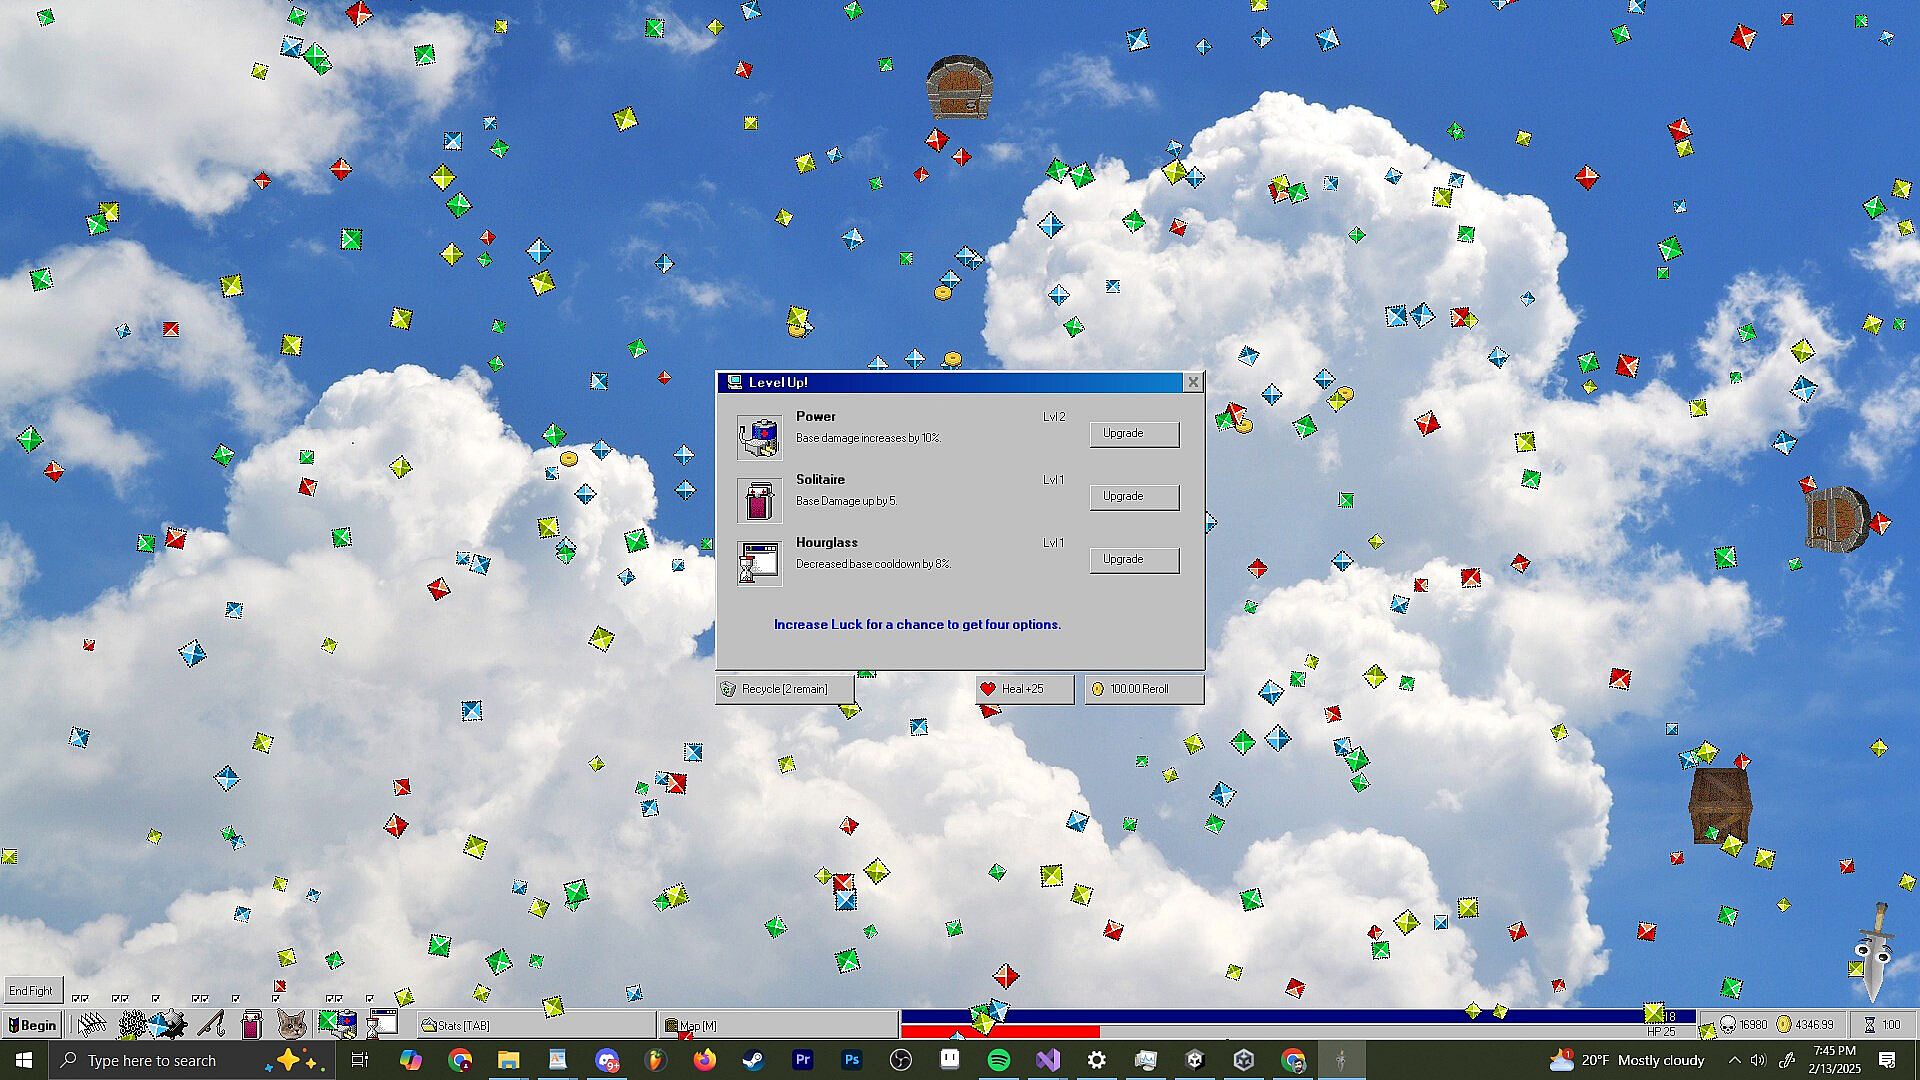Viewport: 1920px width, 1080px height.
Task: Upgrade the Power ability
Action: click(1133, 433)
